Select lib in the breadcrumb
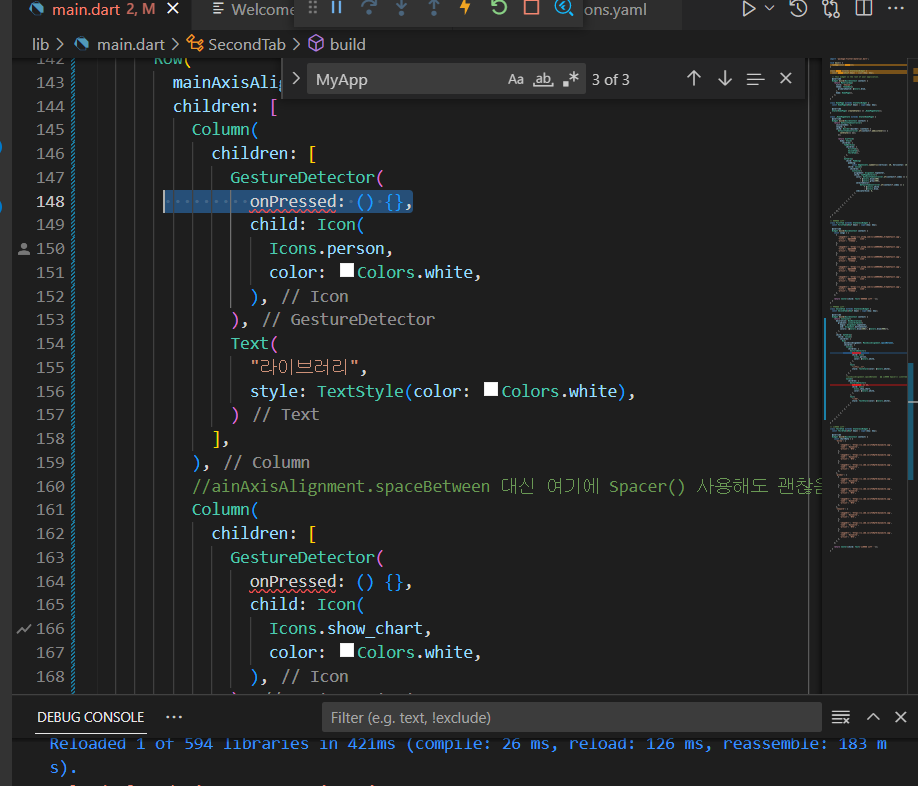918x786 pixels. [40, 44]
